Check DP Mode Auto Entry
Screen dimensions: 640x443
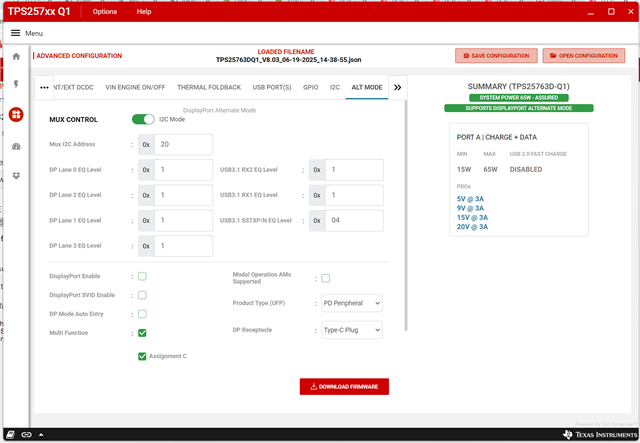(x=142, y=314)
